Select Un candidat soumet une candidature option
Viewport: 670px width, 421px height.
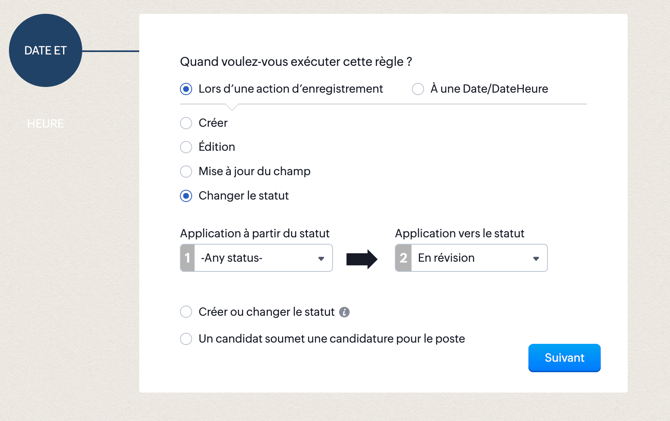click(186, 339)
